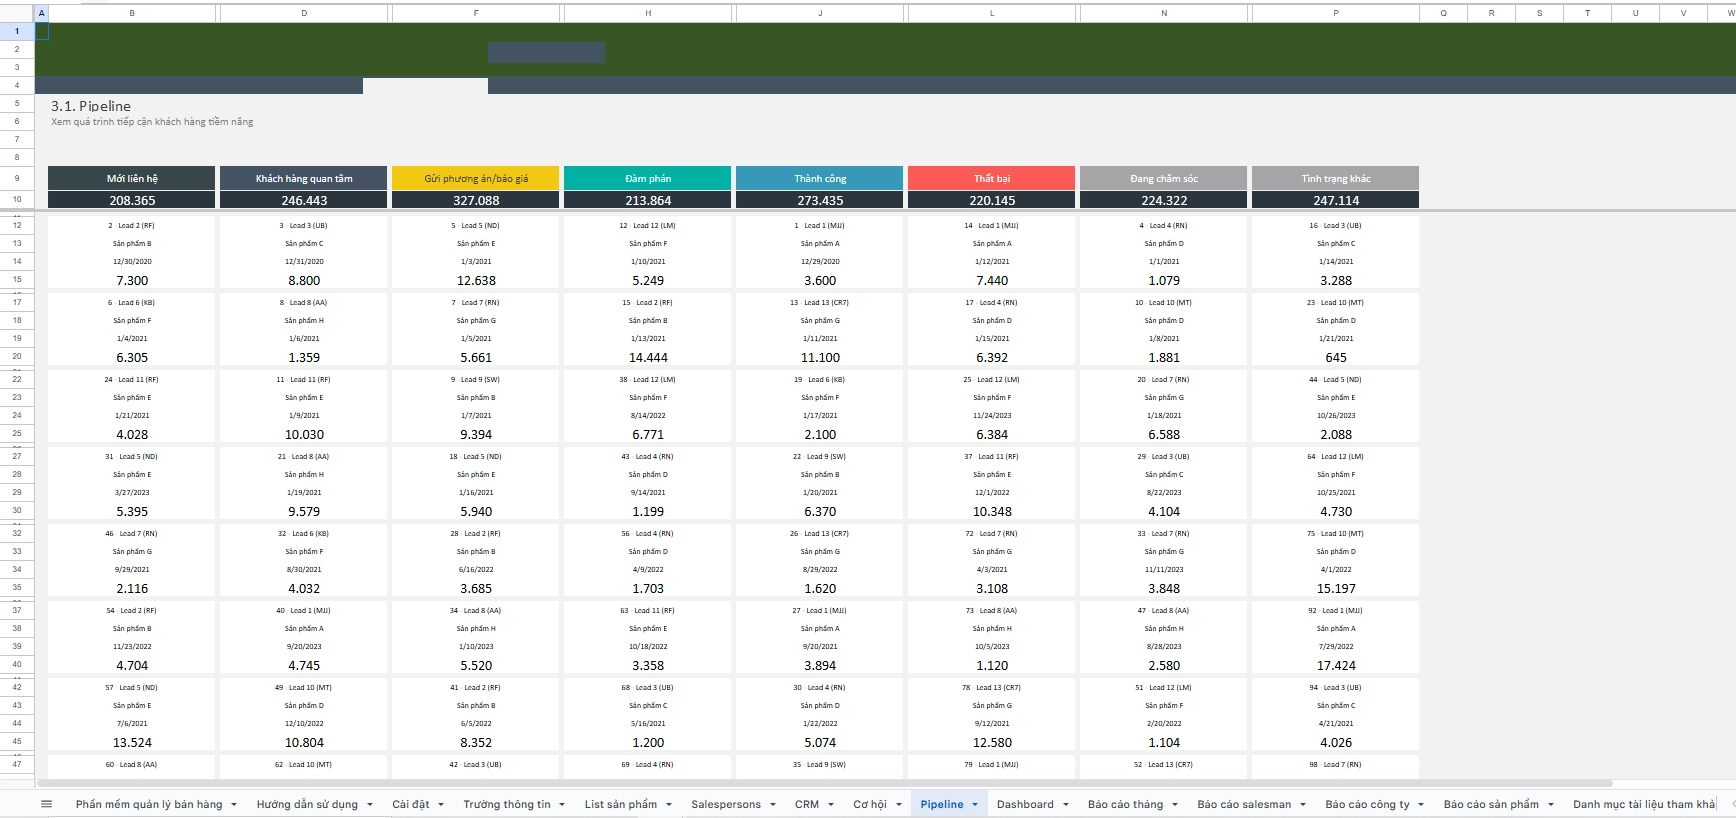Screen dimensions: 1736x818
Task: Open dropdown arrow on Phần mềm quản lý bán hàng tab
Action: tap(234, 804)
